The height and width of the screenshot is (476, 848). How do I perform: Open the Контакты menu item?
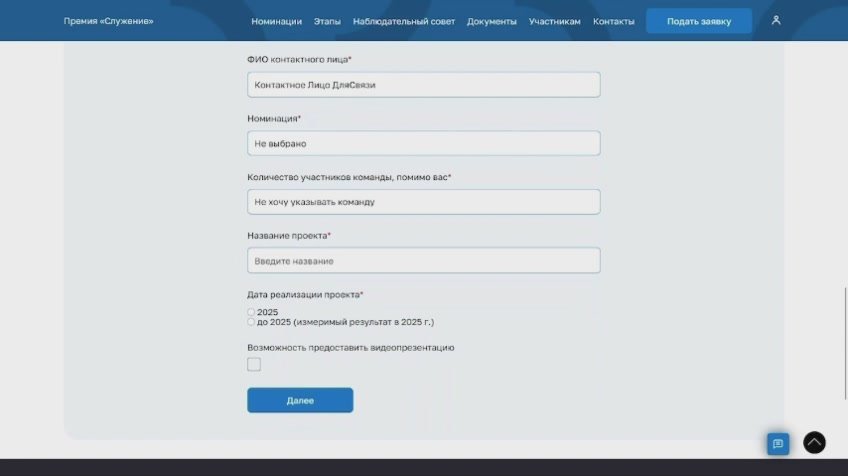pos(613,21)
